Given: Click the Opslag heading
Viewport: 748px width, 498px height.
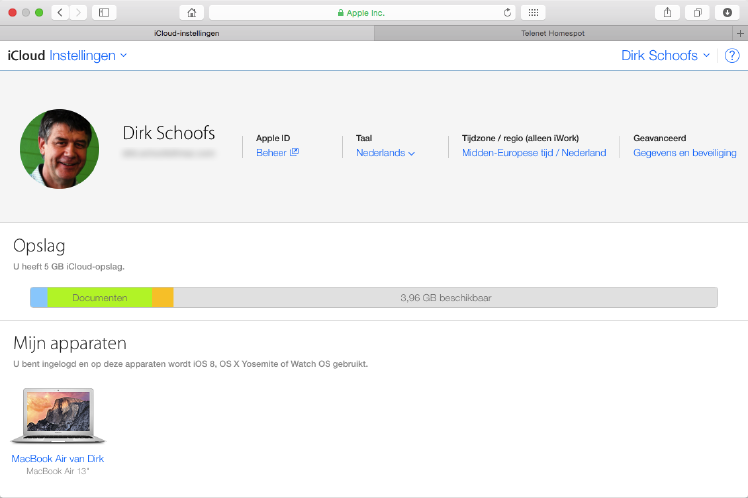Looking at the screenshot, I should 39,246.
